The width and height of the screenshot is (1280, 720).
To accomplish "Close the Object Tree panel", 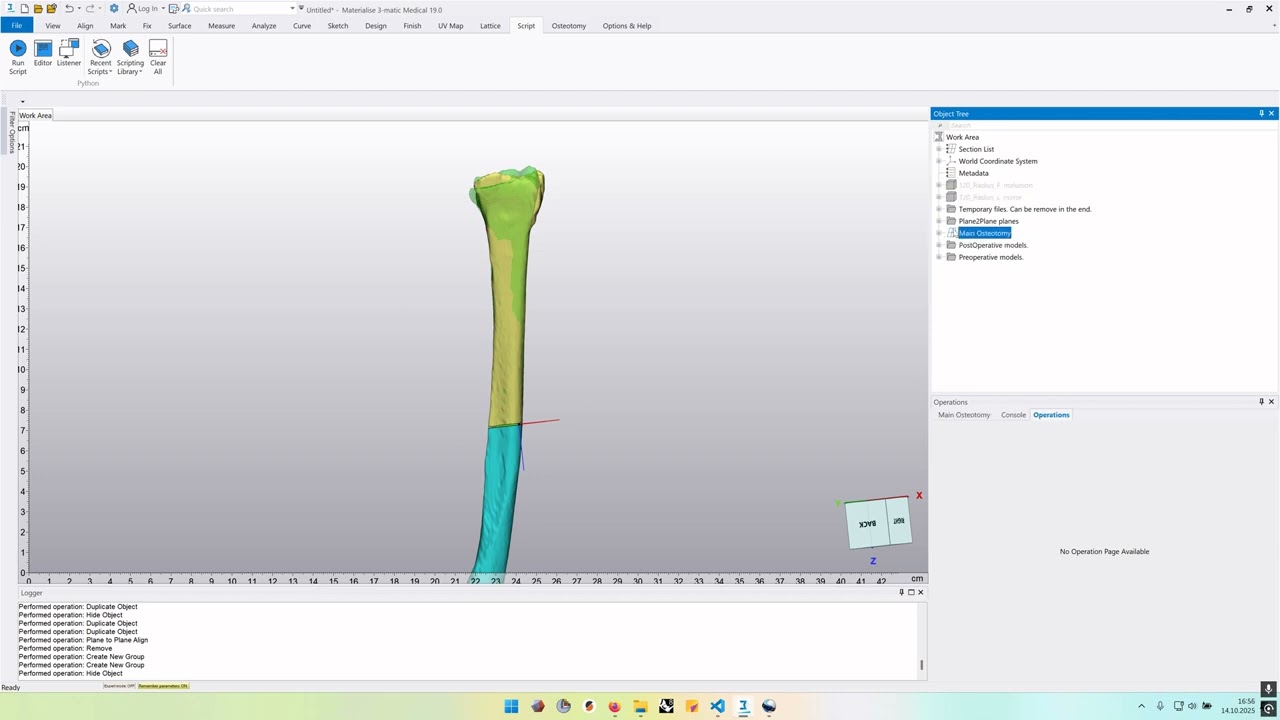I will click(x=1272, y=114).
